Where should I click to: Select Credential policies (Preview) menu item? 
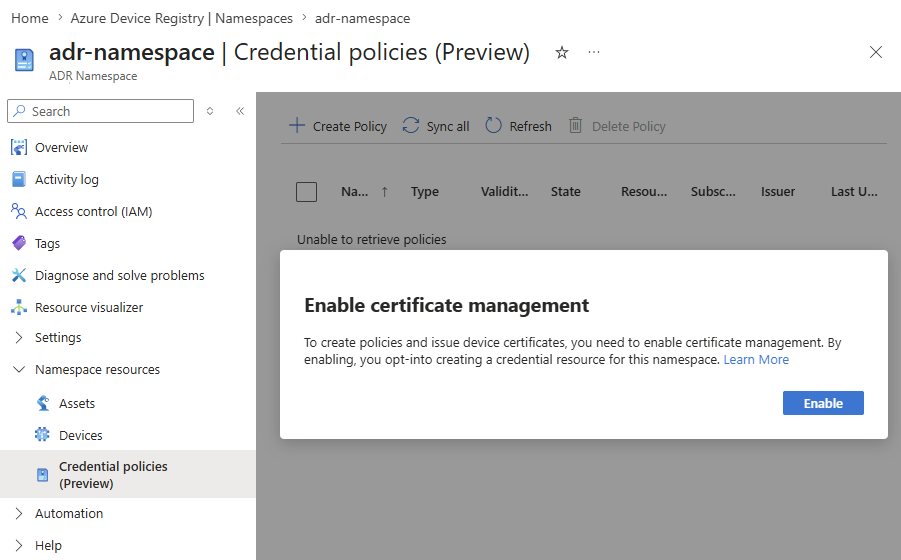[128, 474]
